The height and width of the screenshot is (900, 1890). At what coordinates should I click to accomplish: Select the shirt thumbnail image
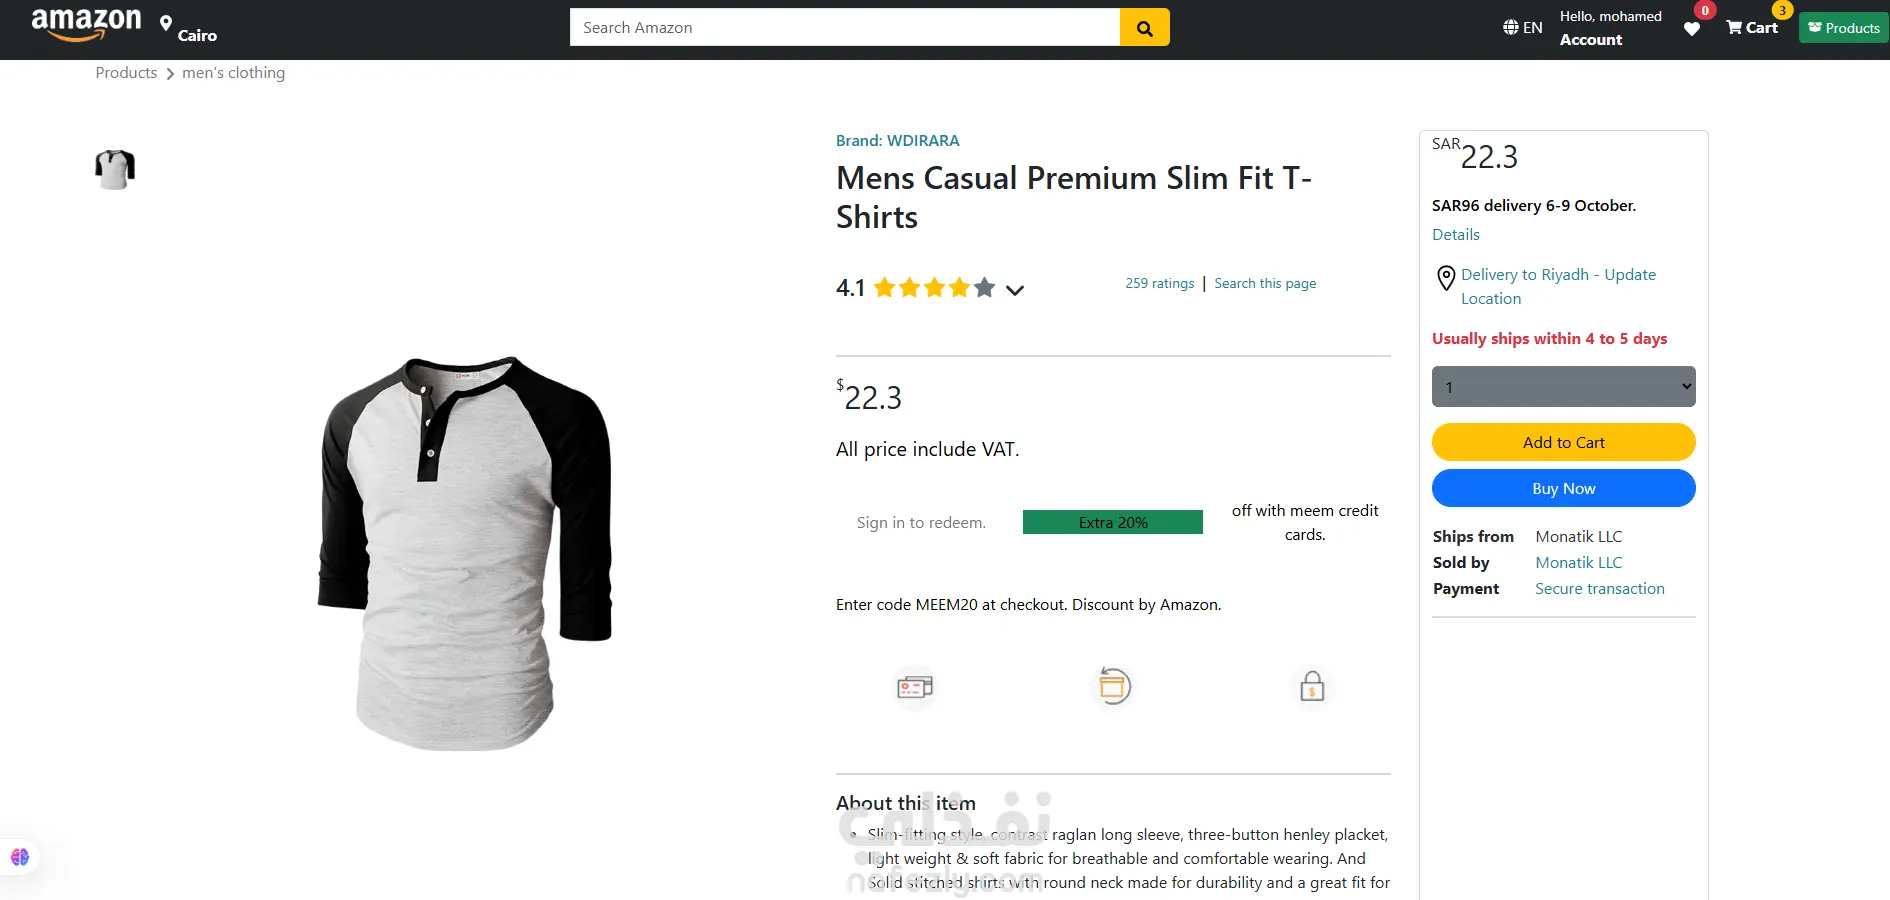tap(115, 169)
